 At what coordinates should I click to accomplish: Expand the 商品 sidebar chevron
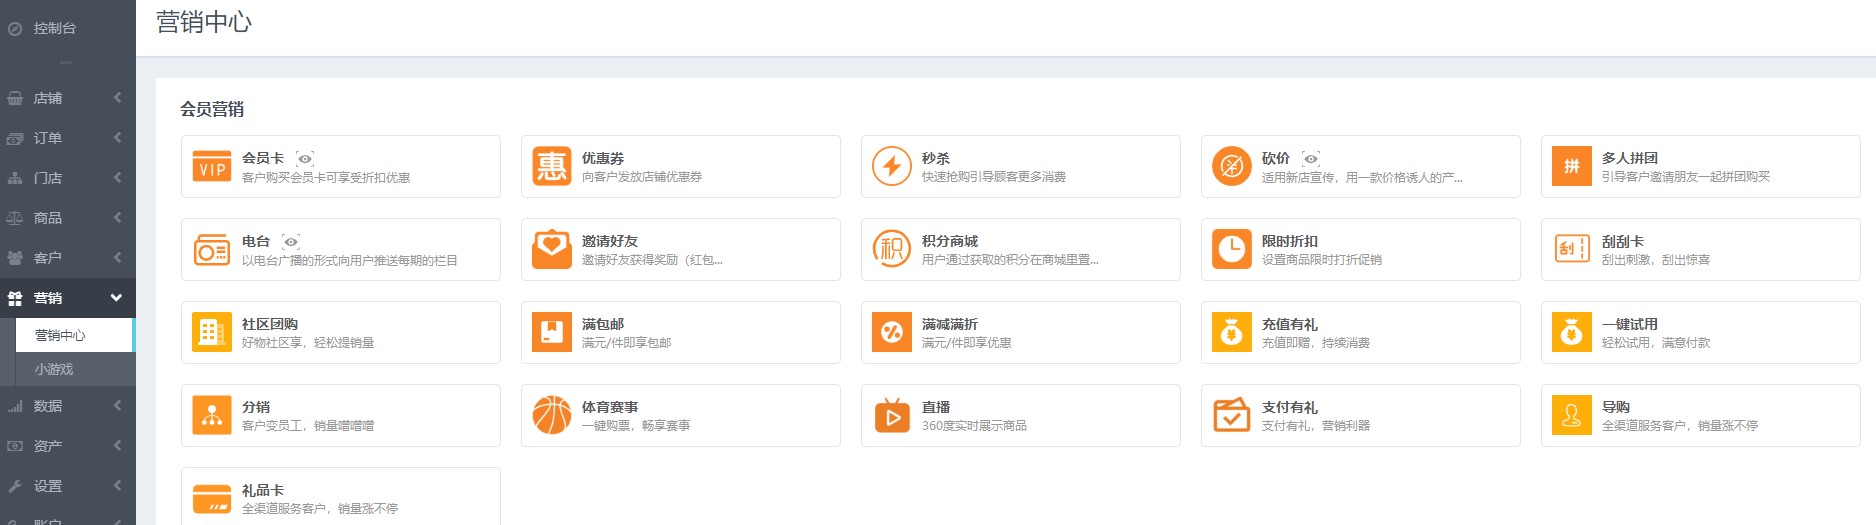118,218
